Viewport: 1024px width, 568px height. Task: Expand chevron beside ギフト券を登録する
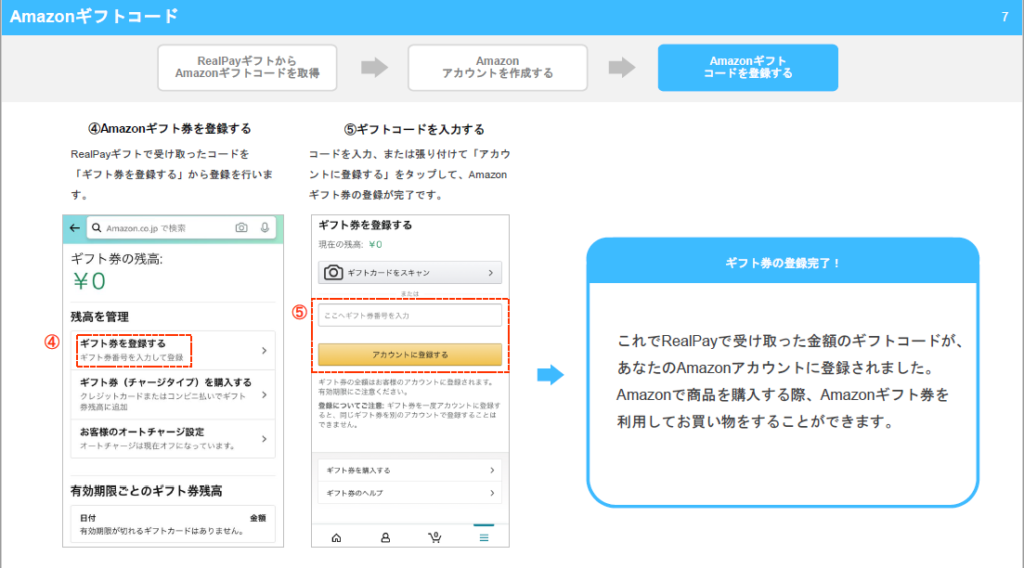click(x=264, y=351)
